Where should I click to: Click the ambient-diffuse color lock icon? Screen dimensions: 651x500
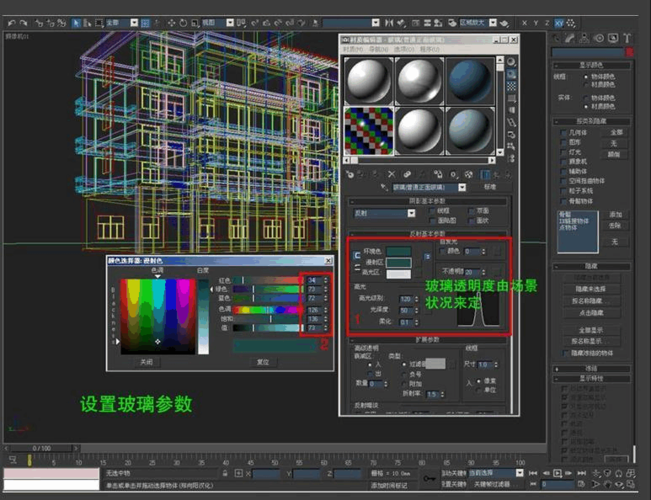click(x=357, y=255)
